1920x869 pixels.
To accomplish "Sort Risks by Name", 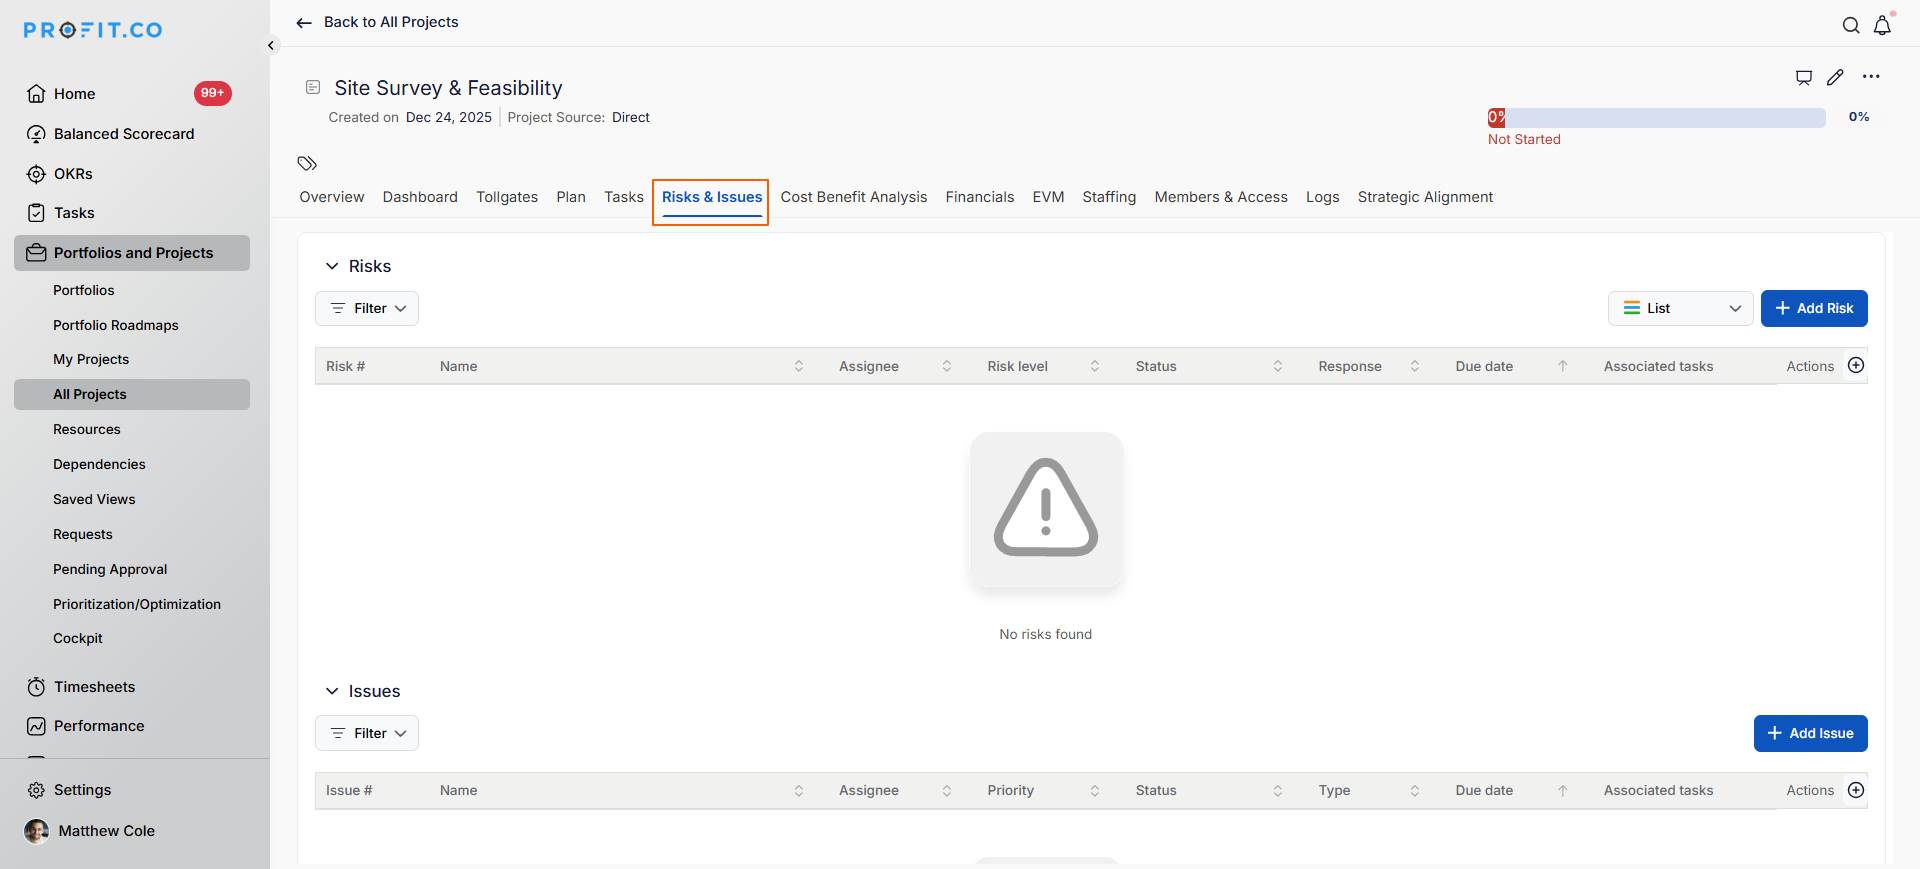I will pyautogui.click(x=799, y=366).
